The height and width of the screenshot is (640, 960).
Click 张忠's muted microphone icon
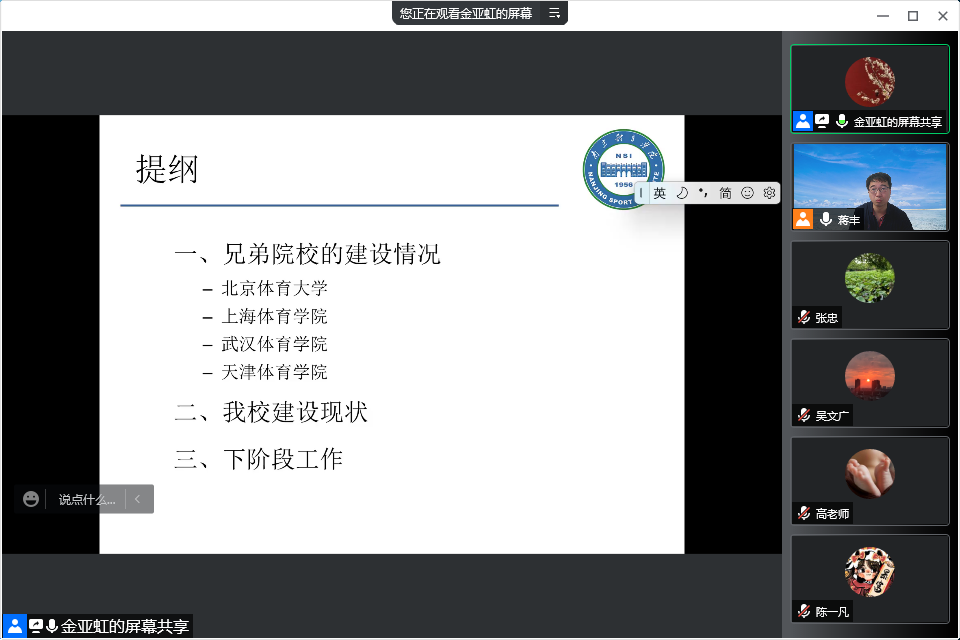(803, 318)
